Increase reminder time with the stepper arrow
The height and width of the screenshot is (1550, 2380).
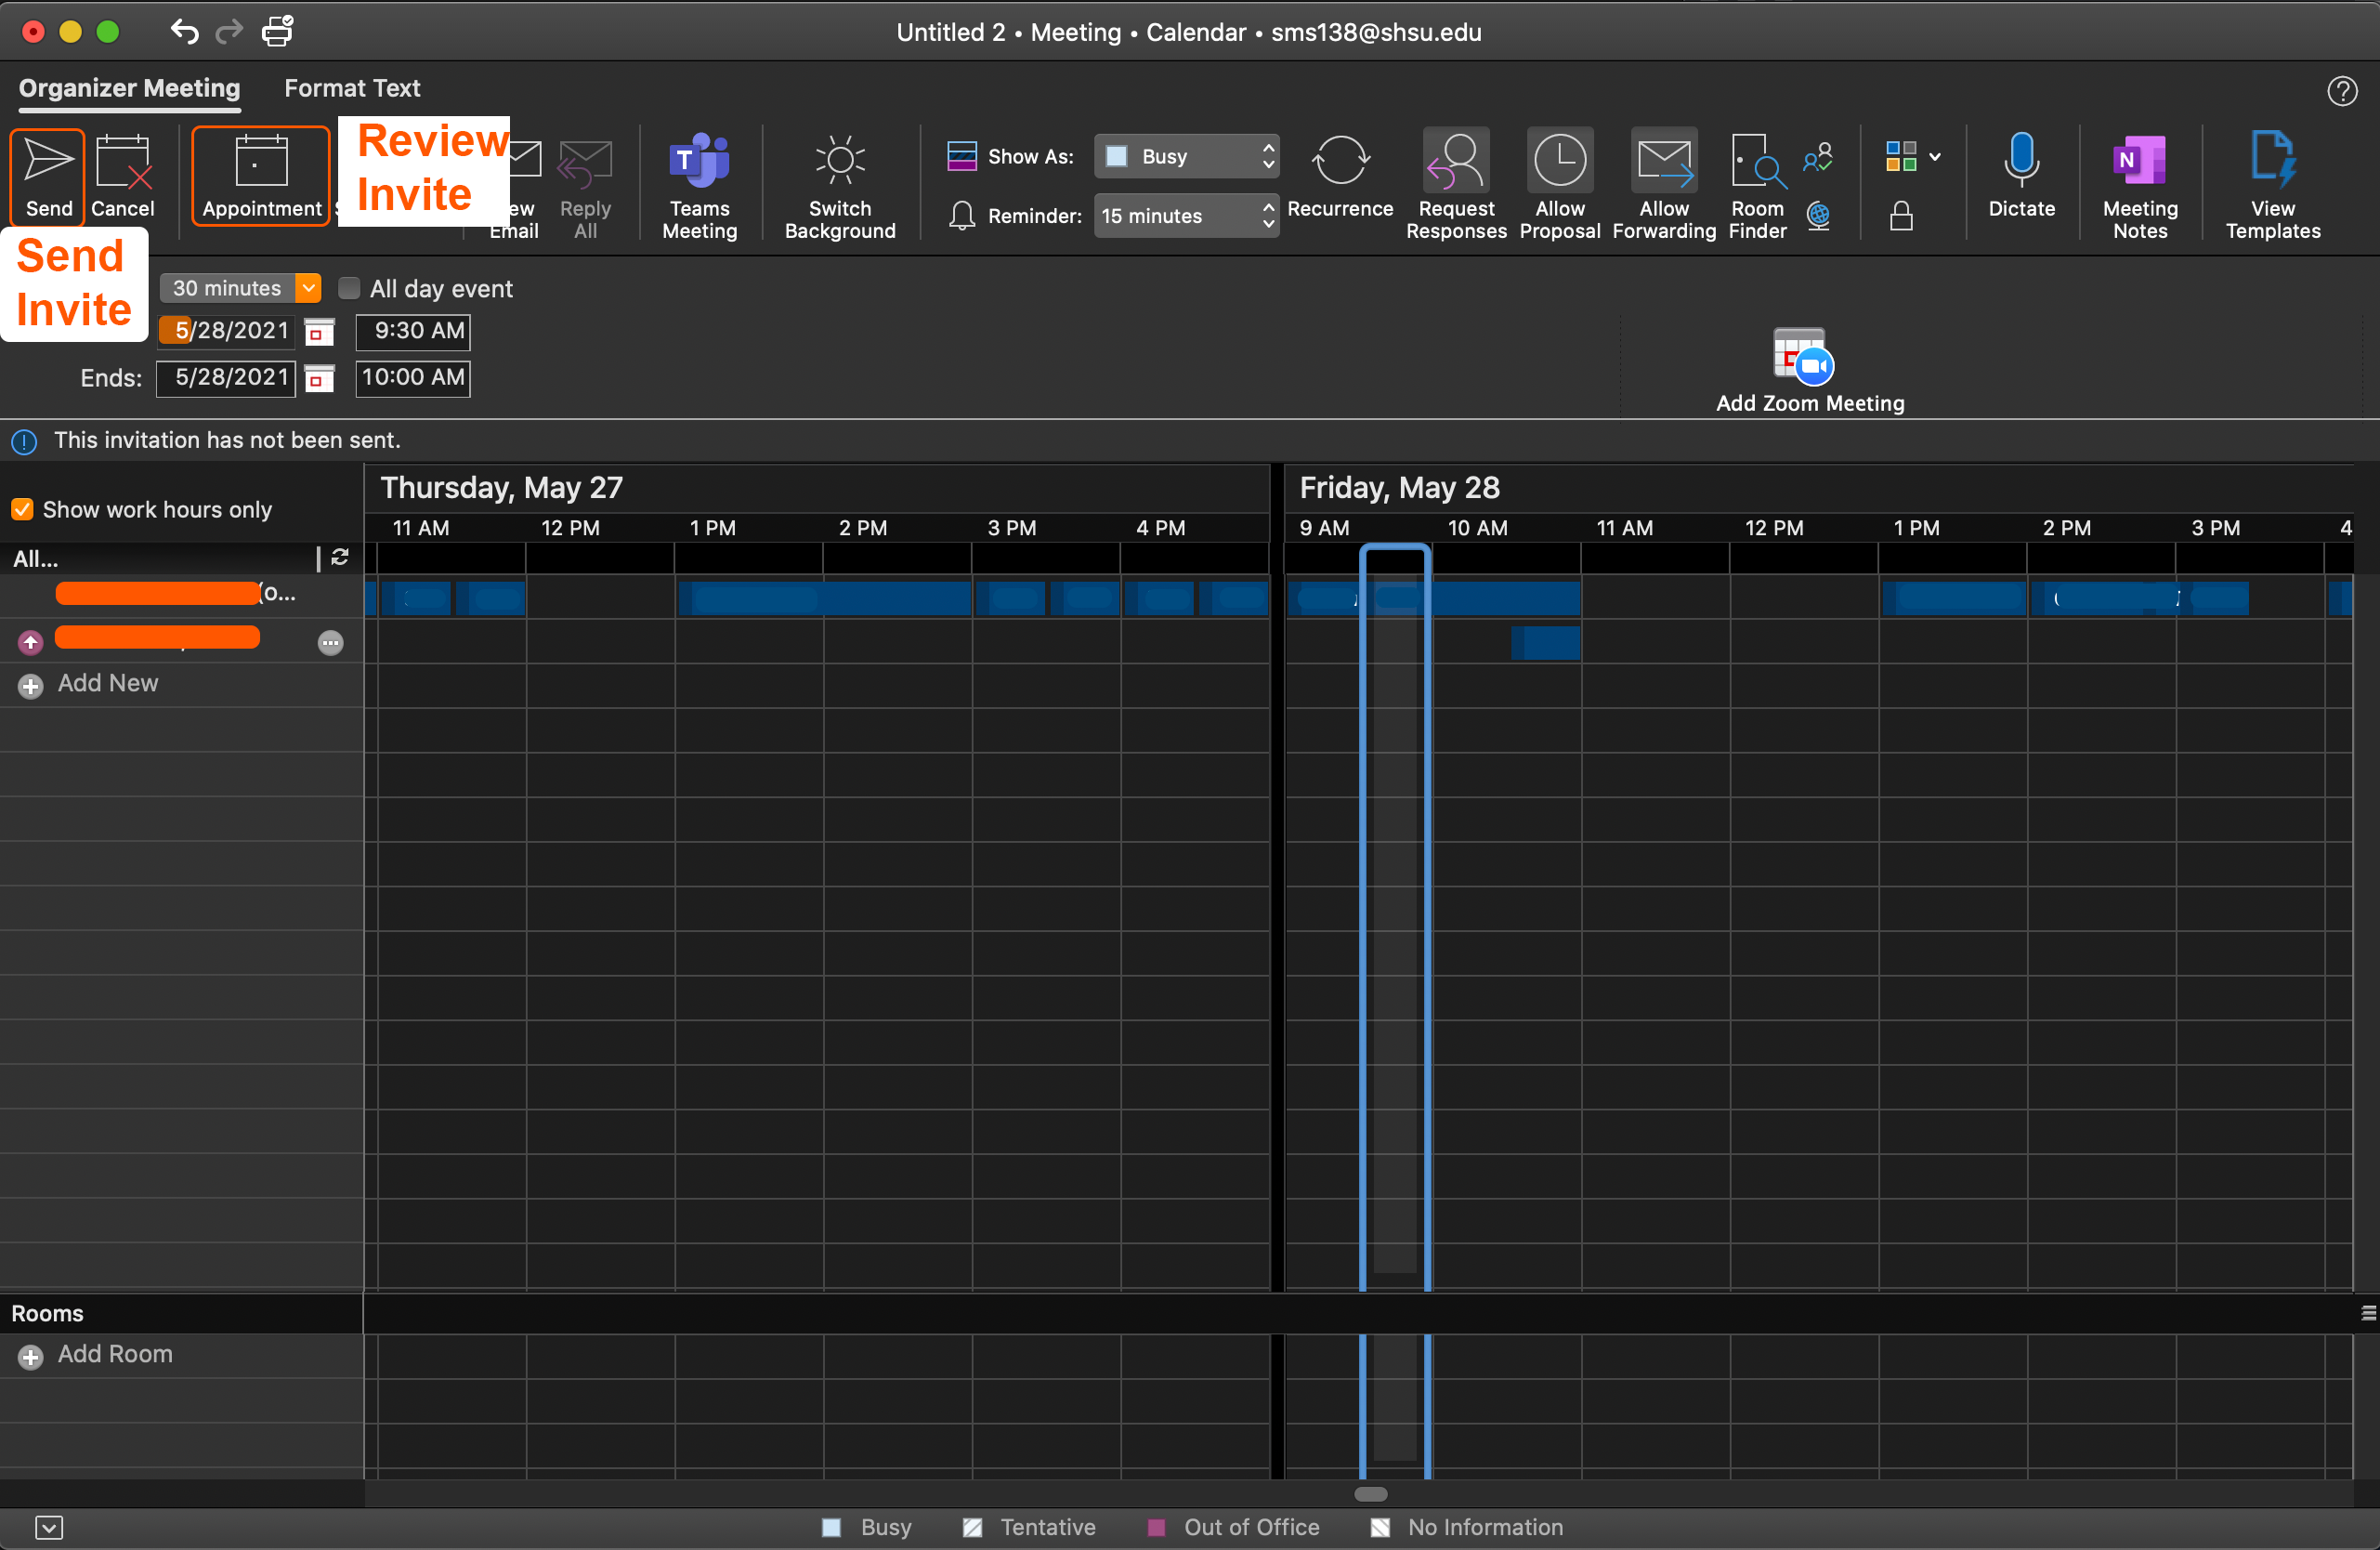coord(1268,208)
